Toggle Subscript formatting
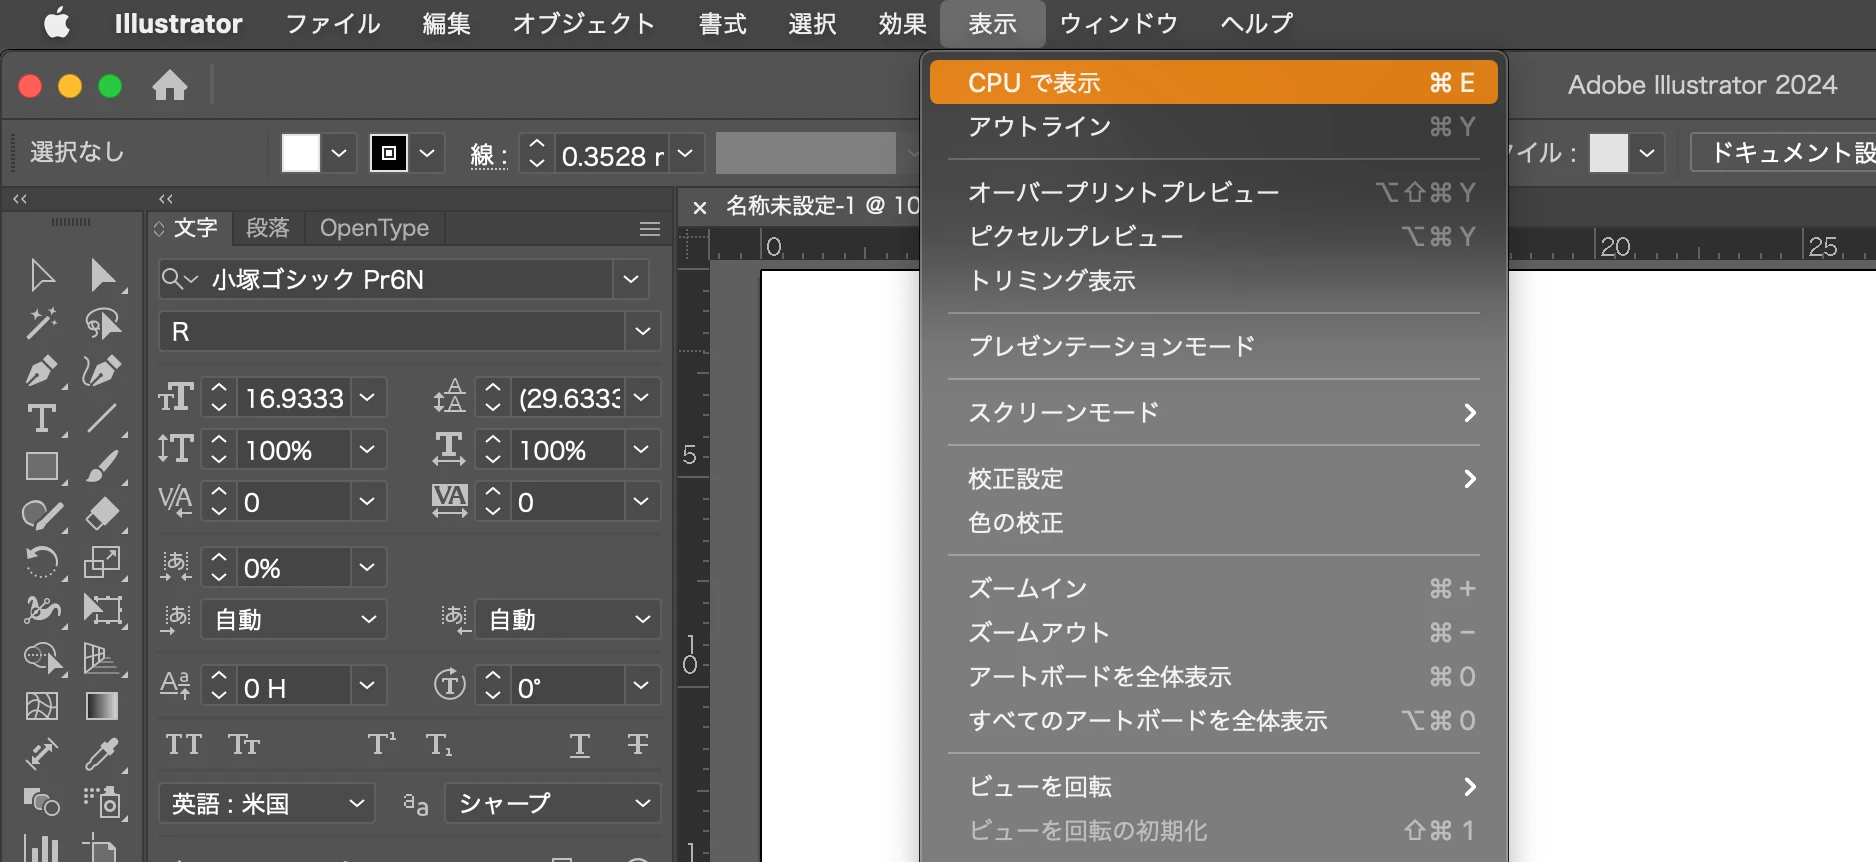Viewport: 1876px width, 862px height. click(x=439, y=744)
